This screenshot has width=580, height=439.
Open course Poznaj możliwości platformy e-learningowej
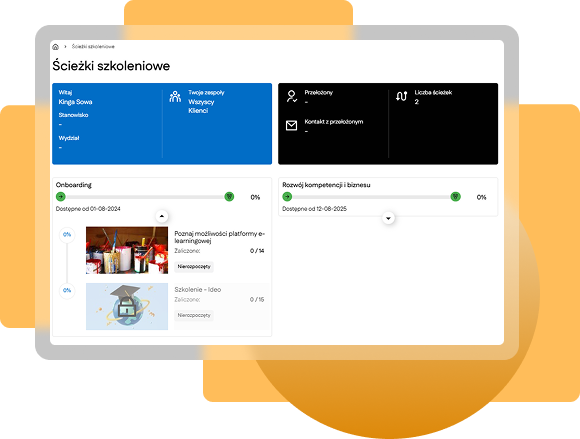tap(220, 237)
